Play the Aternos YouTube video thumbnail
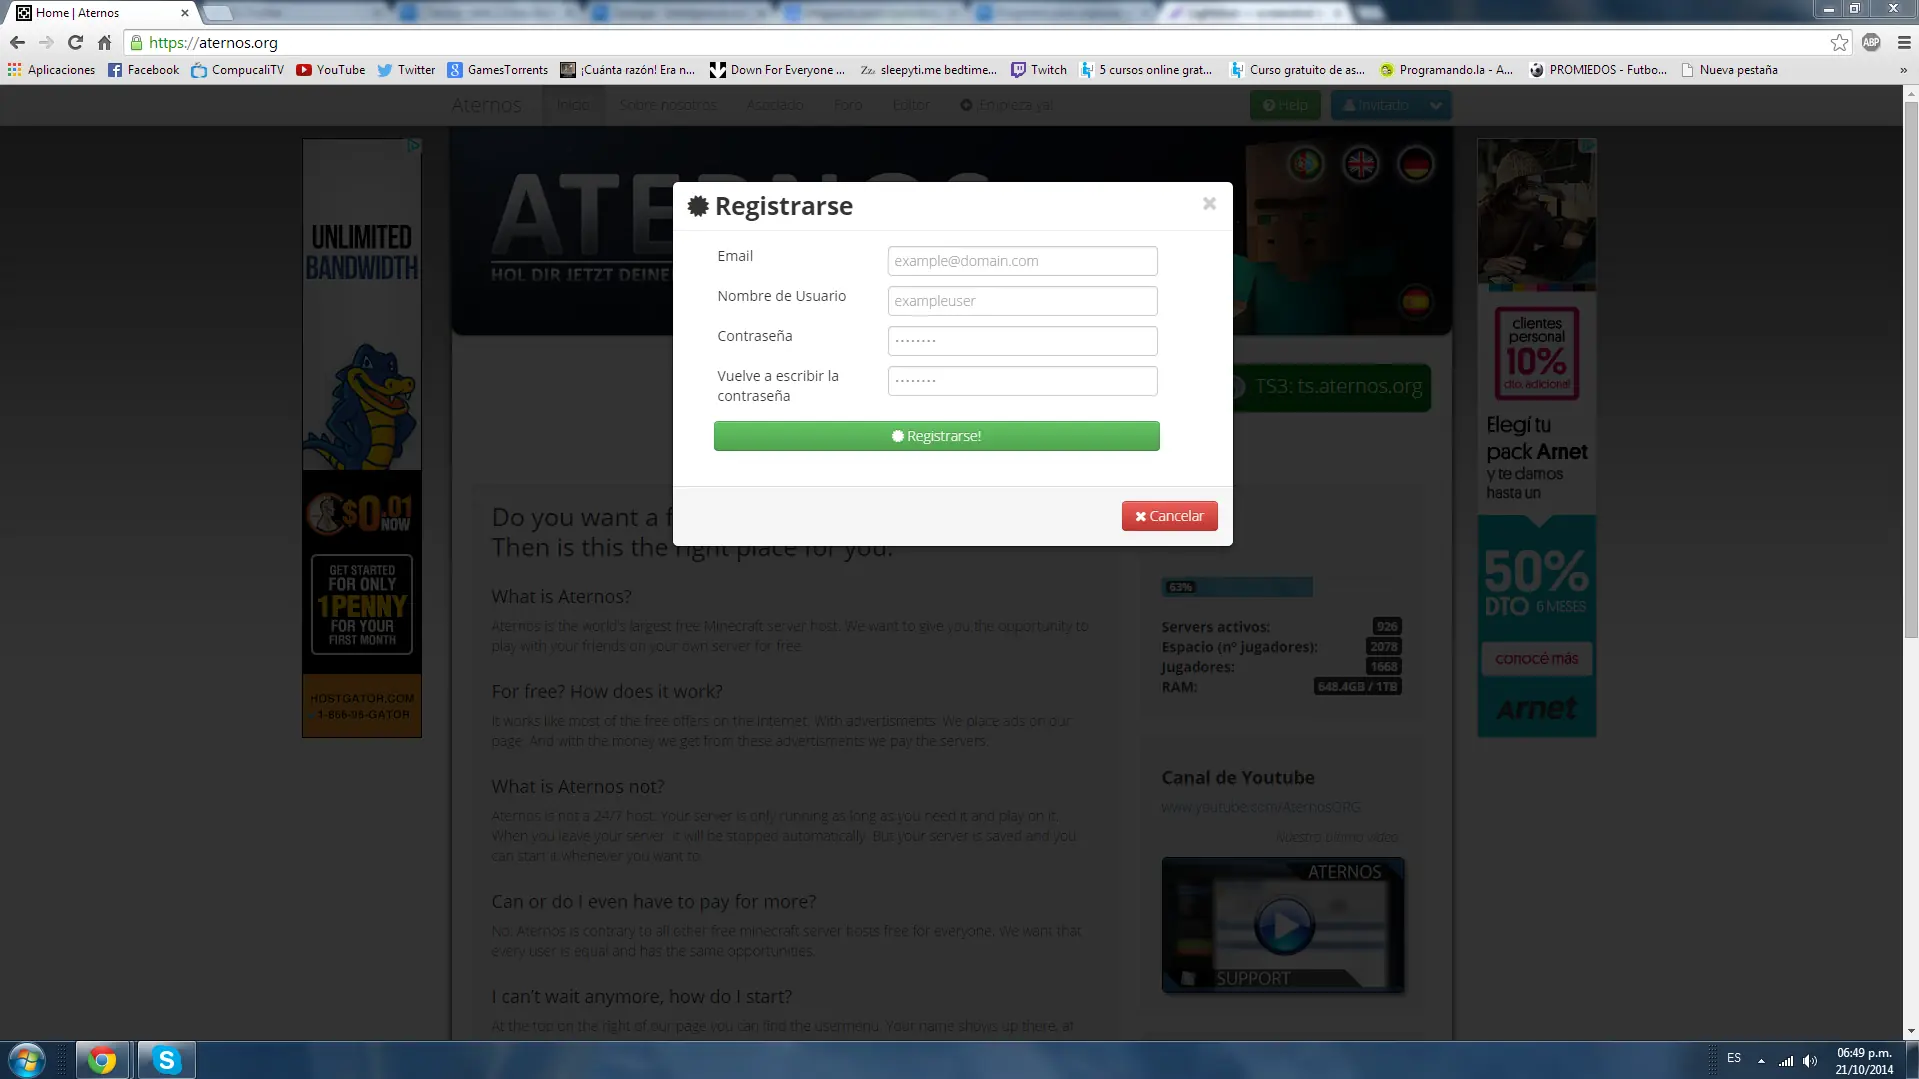This screenshot has width=1919, height=1079. coord(1283,925)
